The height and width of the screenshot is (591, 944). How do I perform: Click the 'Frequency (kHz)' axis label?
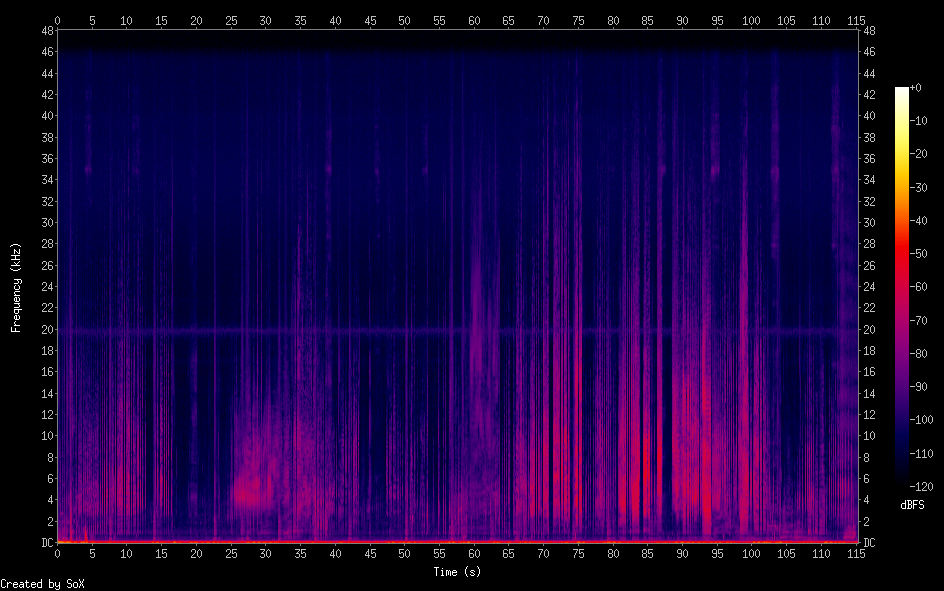pos(16,287)
